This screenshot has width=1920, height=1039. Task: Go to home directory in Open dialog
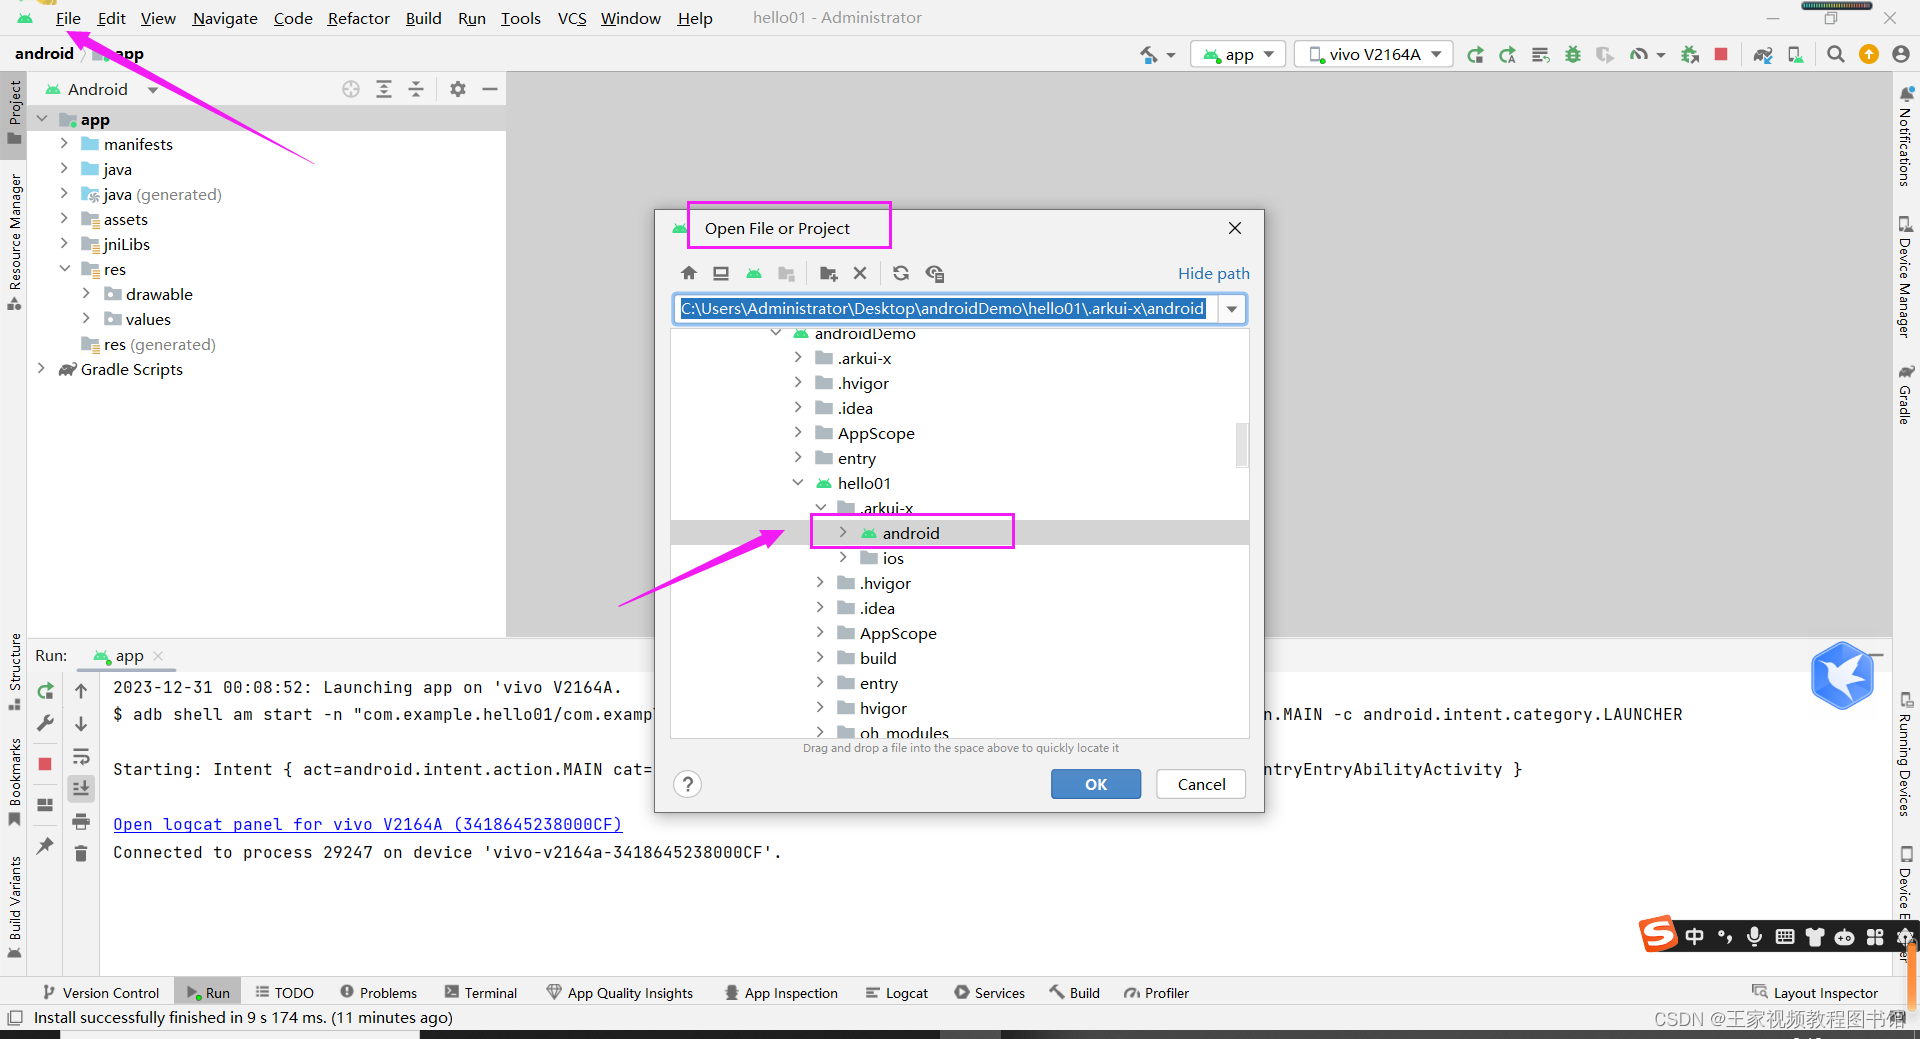point(689,273)
